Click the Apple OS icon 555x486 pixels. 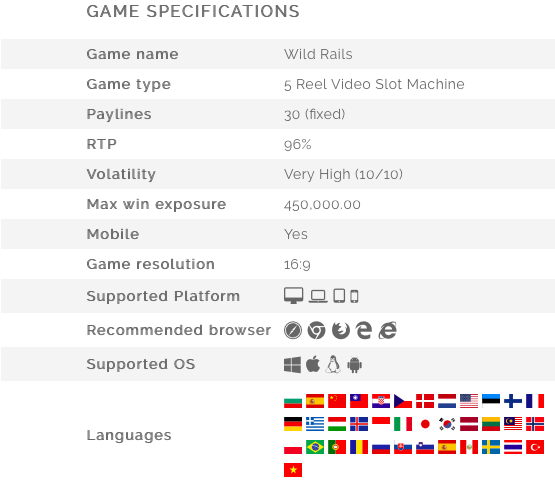(x=313, y=364)
